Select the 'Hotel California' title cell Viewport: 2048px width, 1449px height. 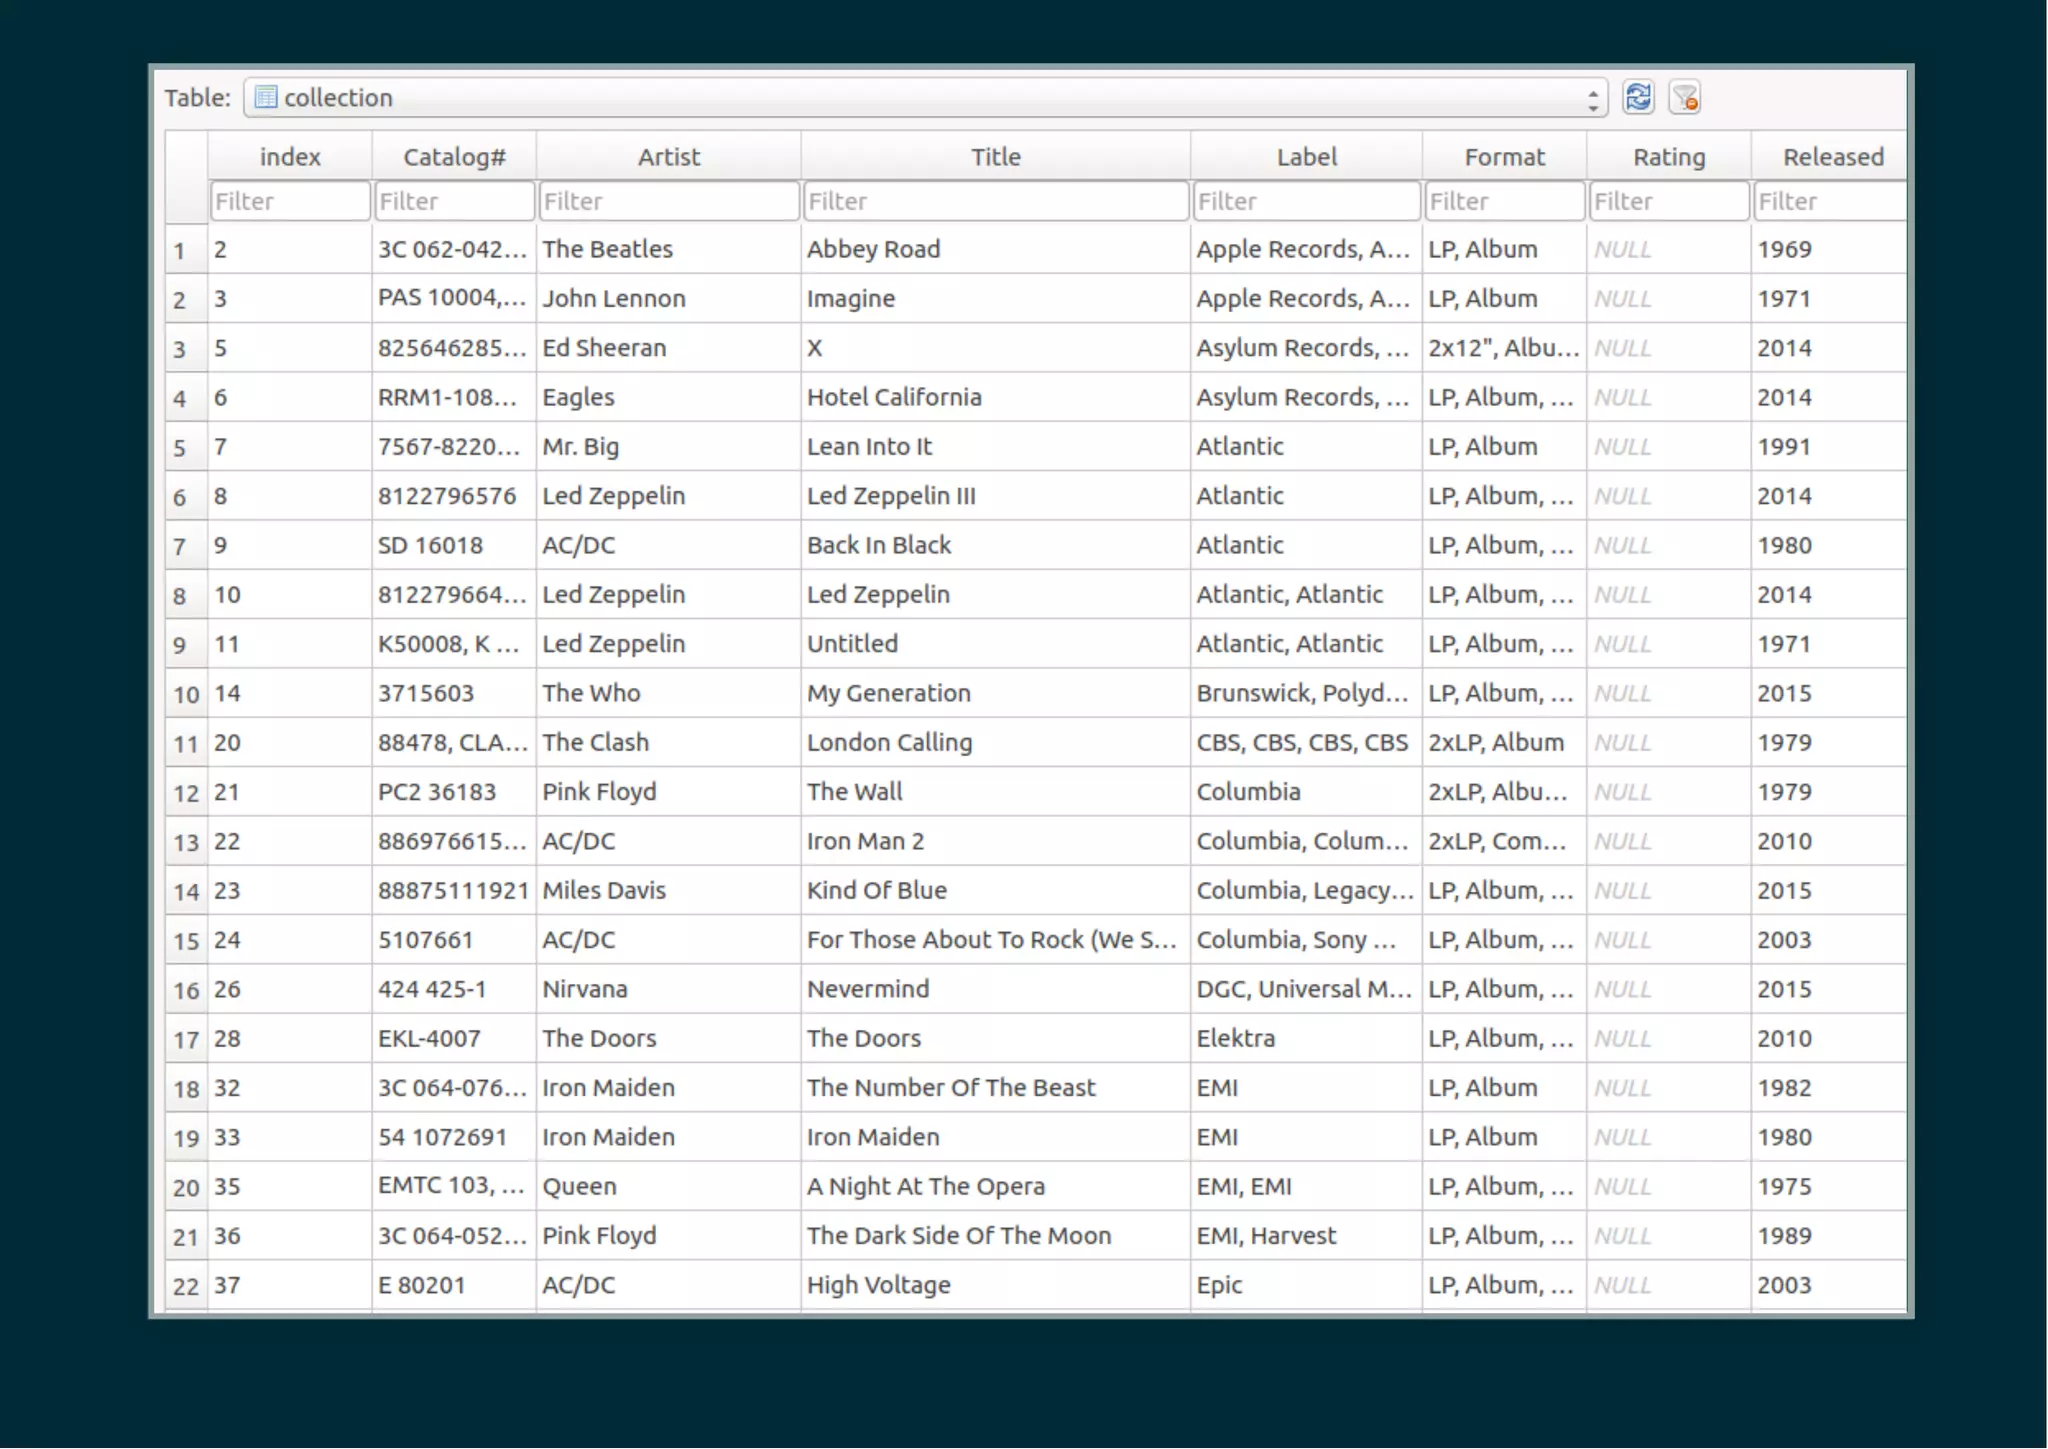click(996, 397)
